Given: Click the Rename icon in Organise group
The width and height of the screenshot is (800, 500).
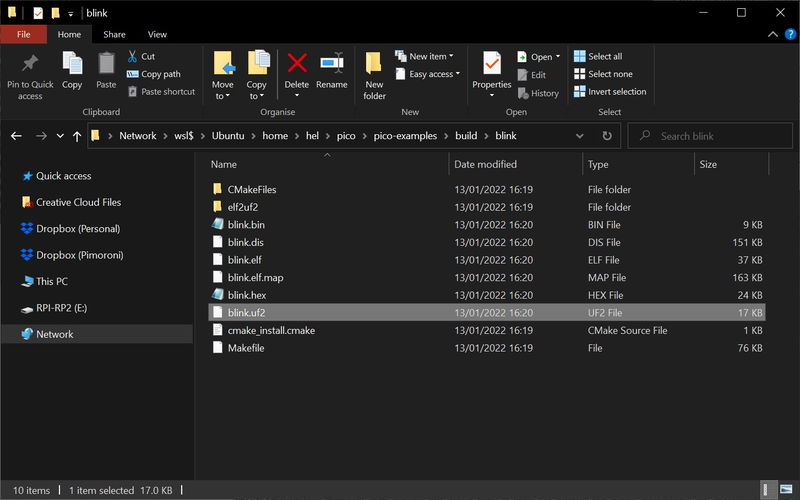Looking at the screenshot, I should (x=331, y=64).
